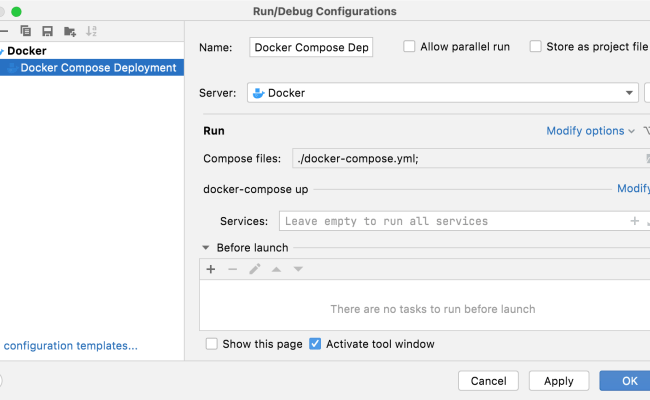
Task: Enable Allow parallel run checkbox
Action: click(409, 47)
